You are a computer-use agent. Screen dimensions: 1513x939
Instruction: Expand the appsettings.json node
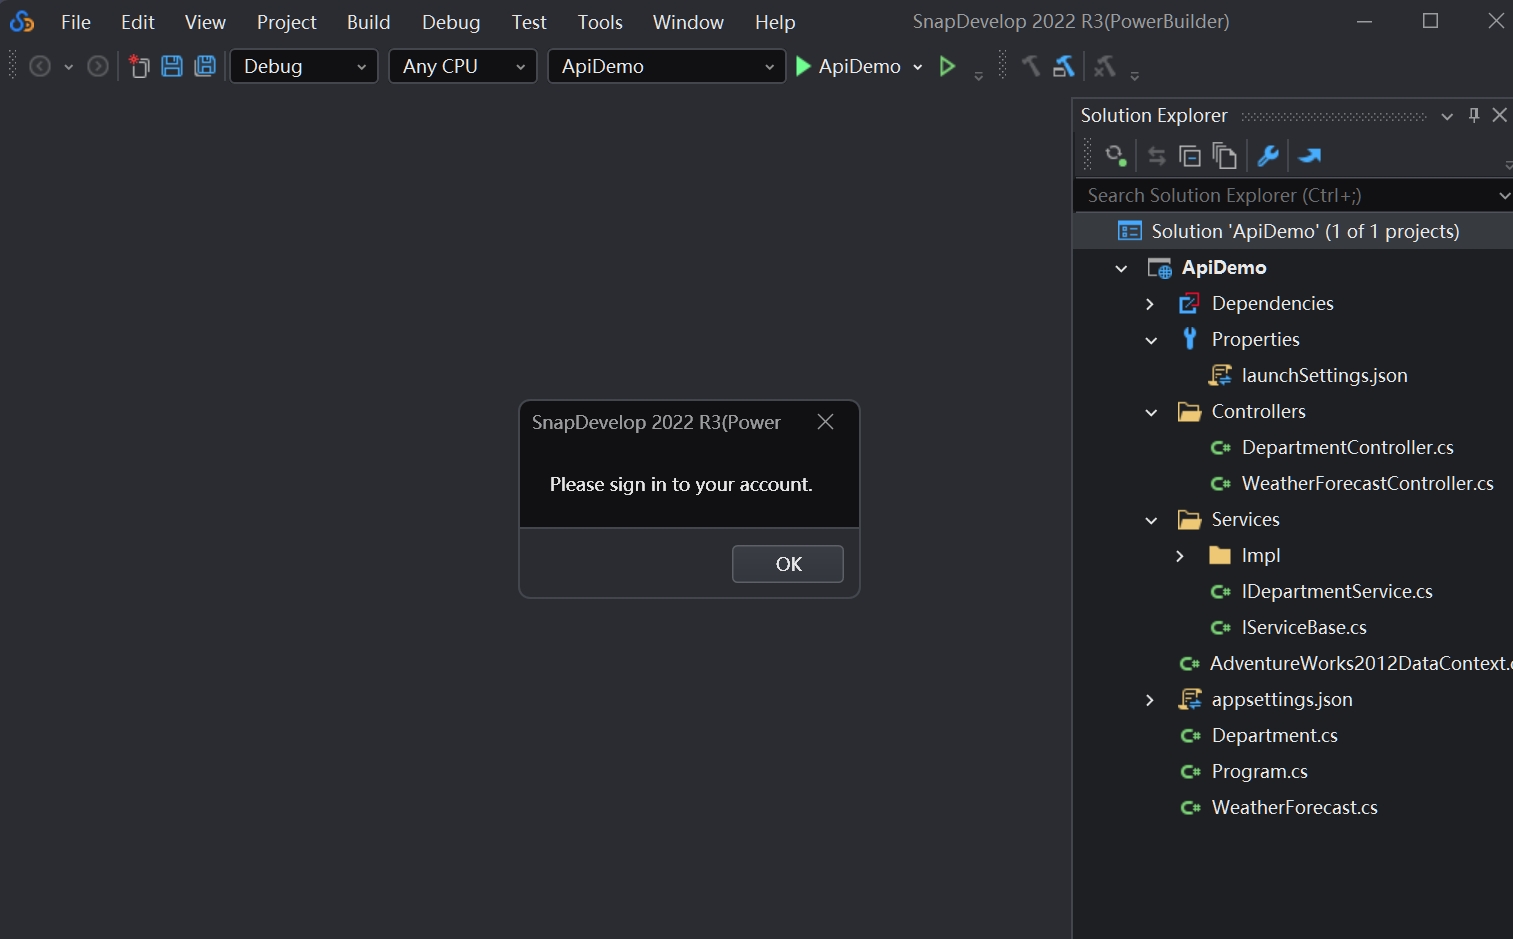point(1150,700)
